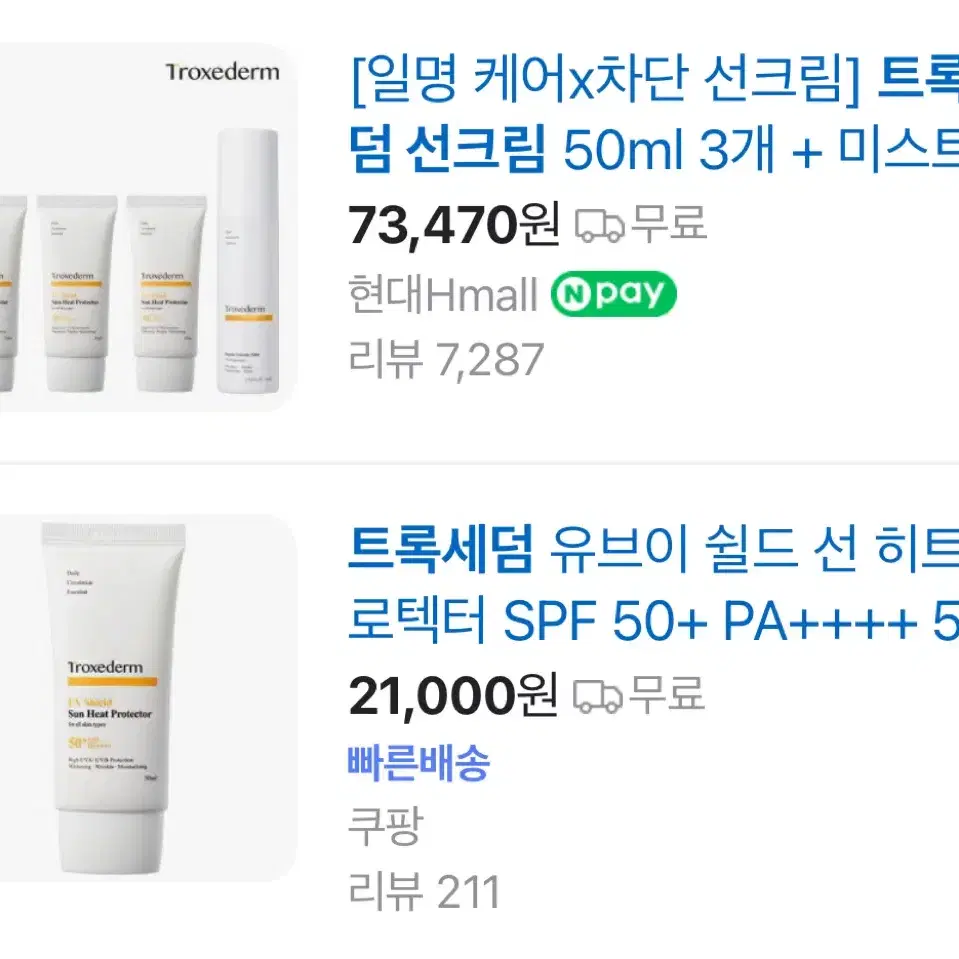Open the 현대Hmall seller link
This screenshot has height=959, width=959.
coord(443,295)
